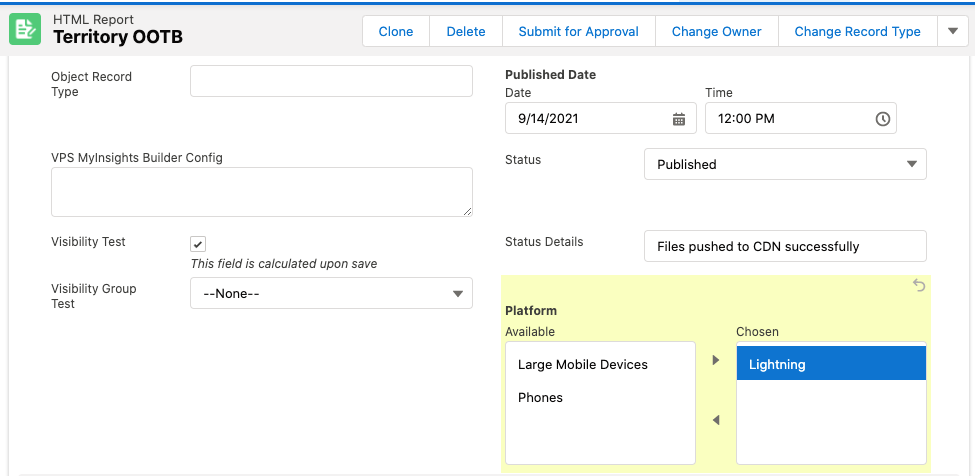Open the Visibility Group Test dropdown
975x476 pixels.
point(331,294)
